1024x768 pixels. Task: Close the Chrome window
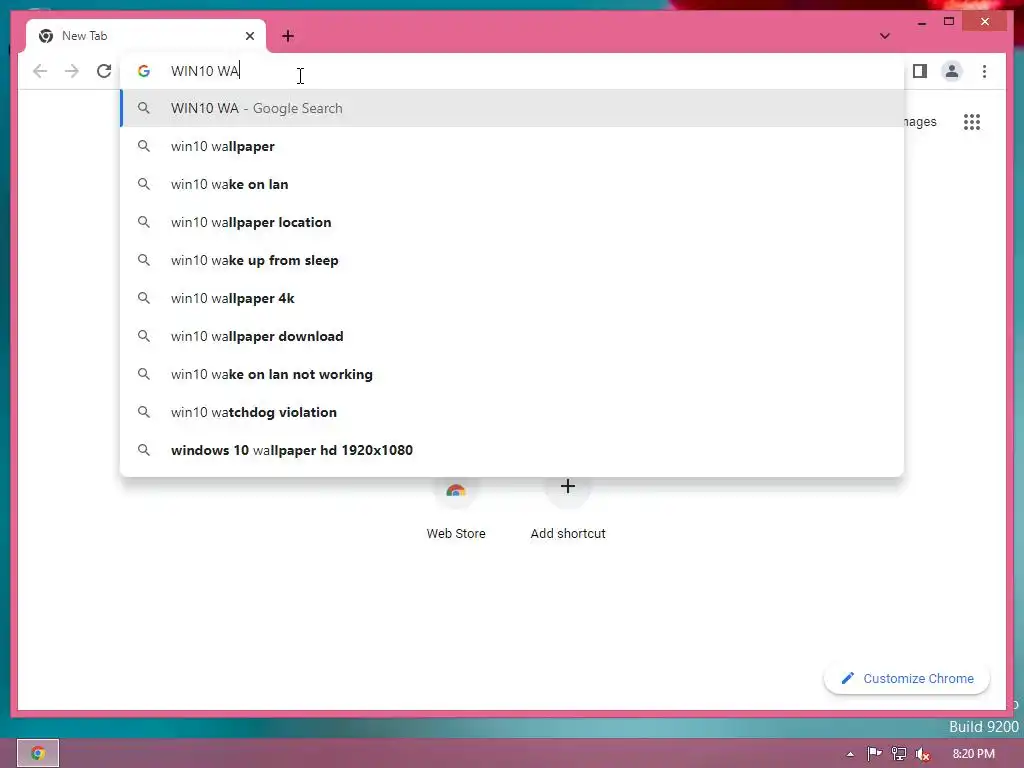pos(985,22)
